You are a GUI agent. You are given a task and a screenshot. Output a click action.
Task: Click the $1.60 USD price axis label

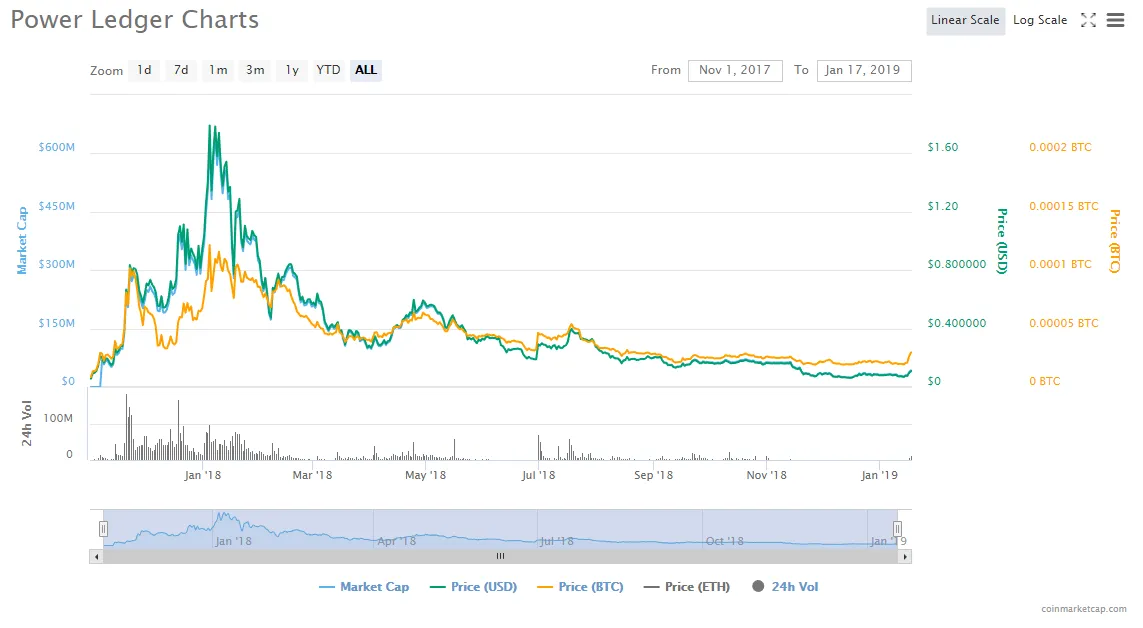943,147
